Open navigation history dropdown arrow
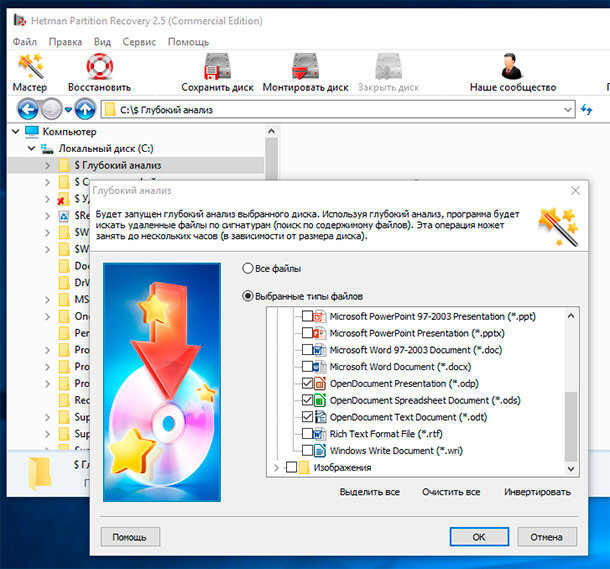The image size is (610, 569). [68, 110]
